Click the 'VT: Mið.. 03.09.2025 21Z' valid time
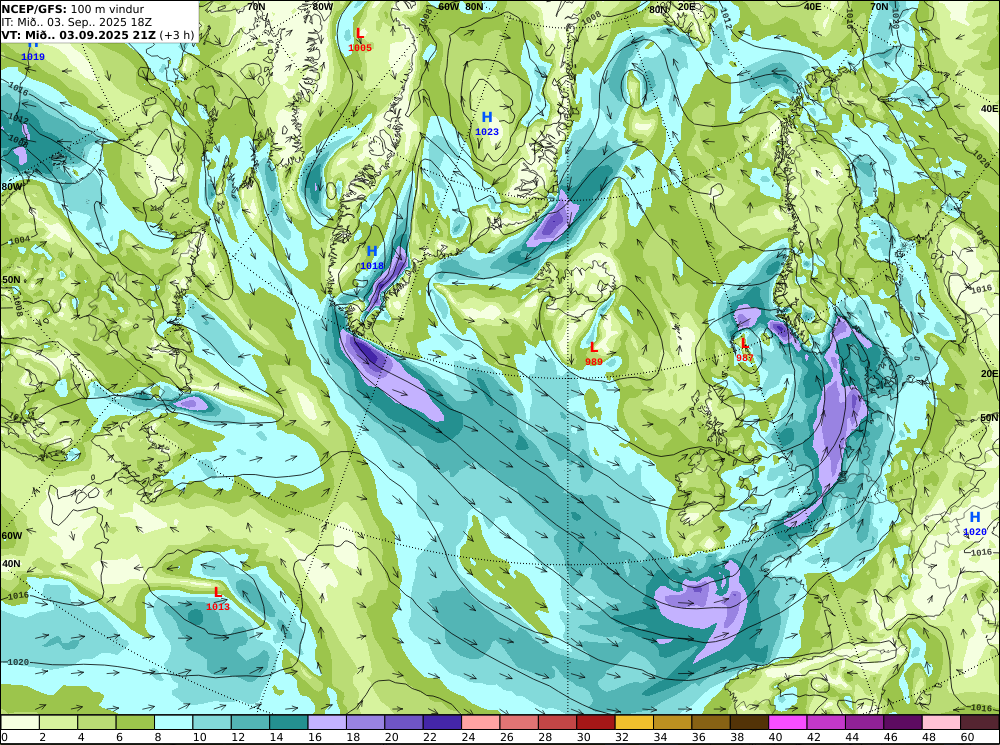Screen dimensions: 1000x745 coord(78,35)
